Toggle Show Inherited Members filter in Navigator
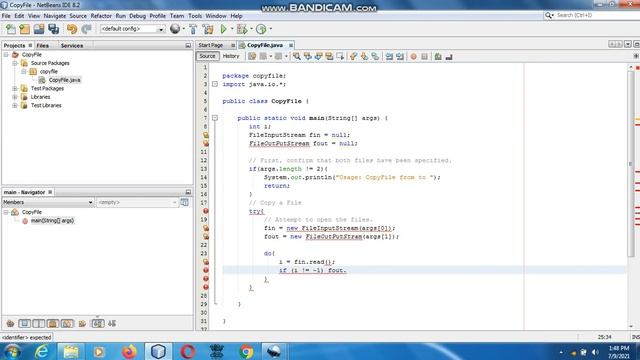Screen dimensions: 640x360 [10, 324]
